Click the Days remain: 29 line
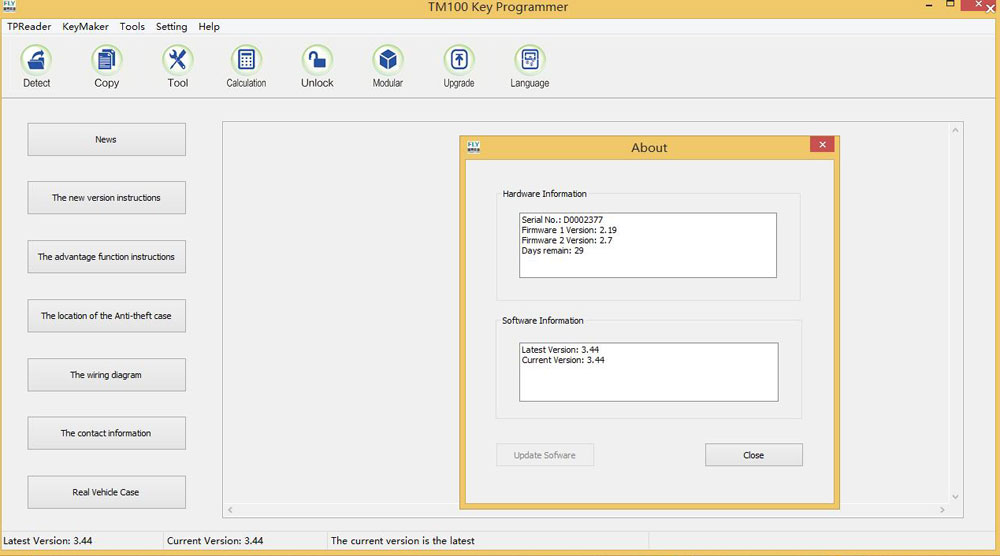 click(x=552, y=251)
